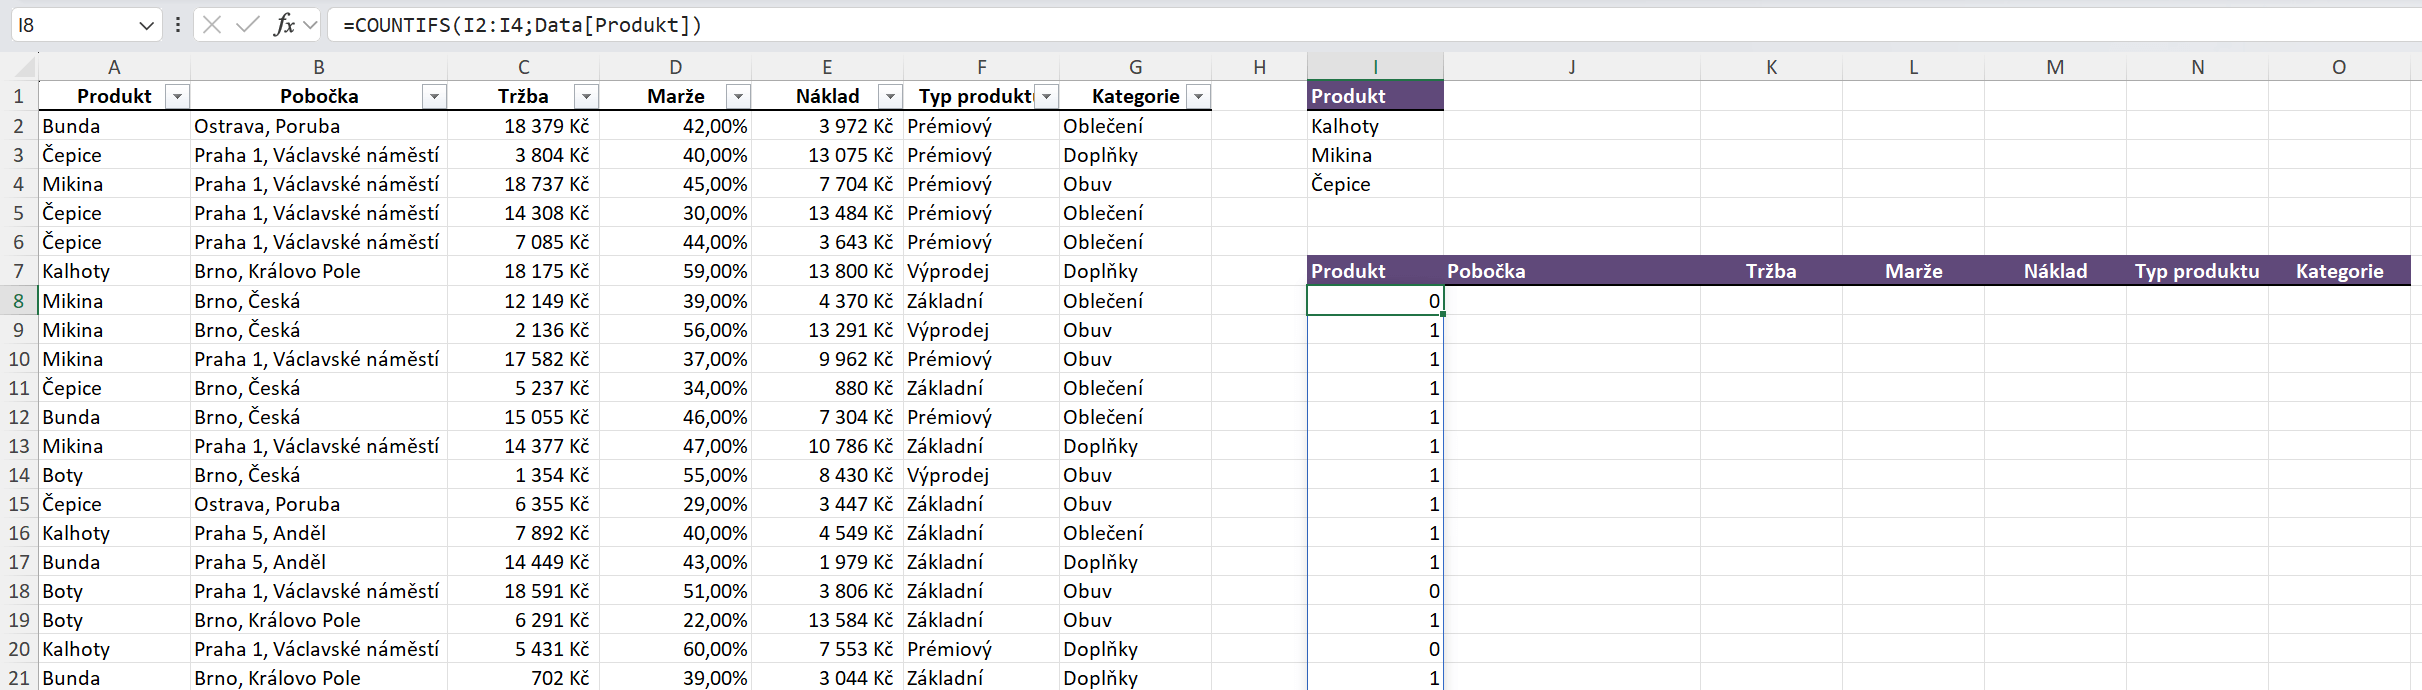Screen dimensions: 2422x690
Task: Open the Kategorie column filter dropdown
Action: click(x=1198, y=97)
